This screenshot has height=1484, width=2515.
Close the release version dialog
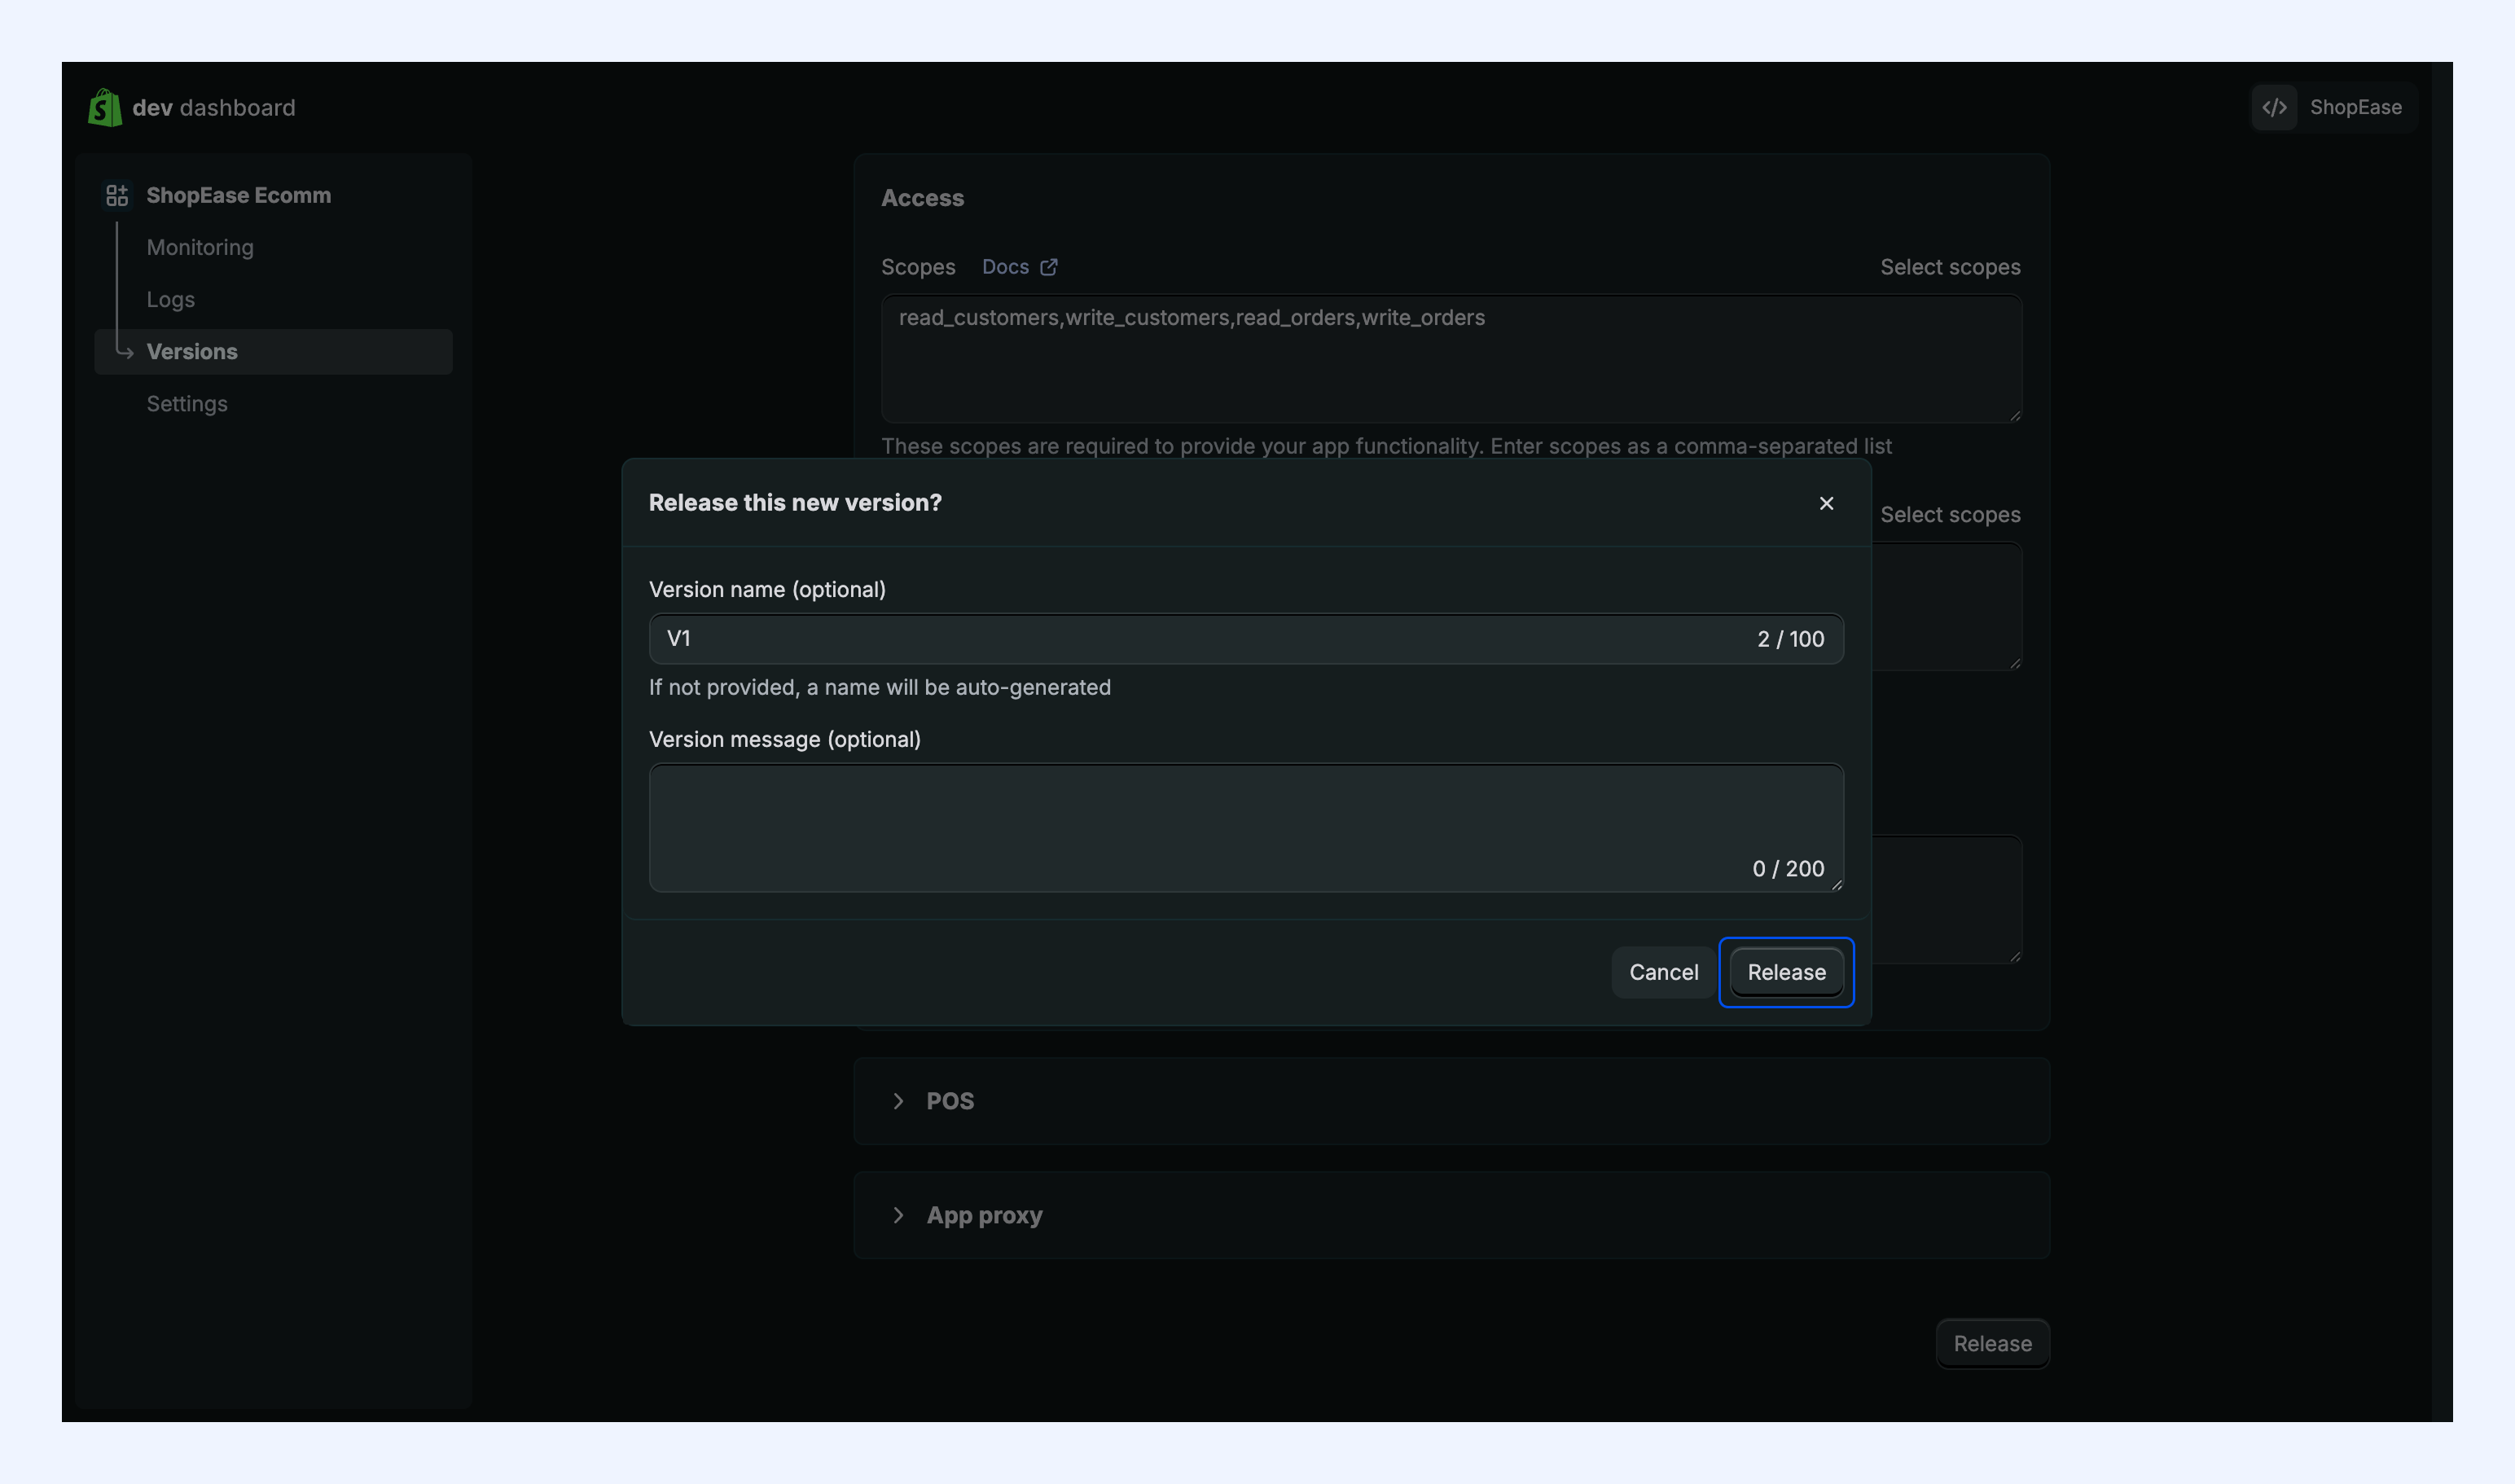point(1826,503)
